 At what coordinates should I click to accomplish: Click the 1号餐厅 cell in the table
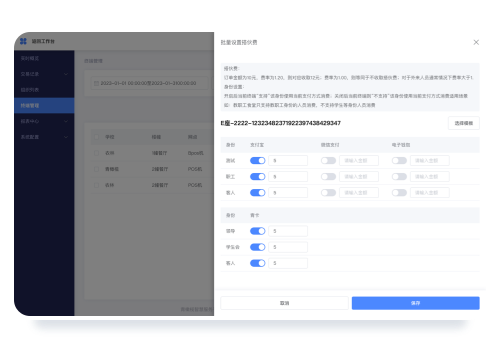[159, 153]
